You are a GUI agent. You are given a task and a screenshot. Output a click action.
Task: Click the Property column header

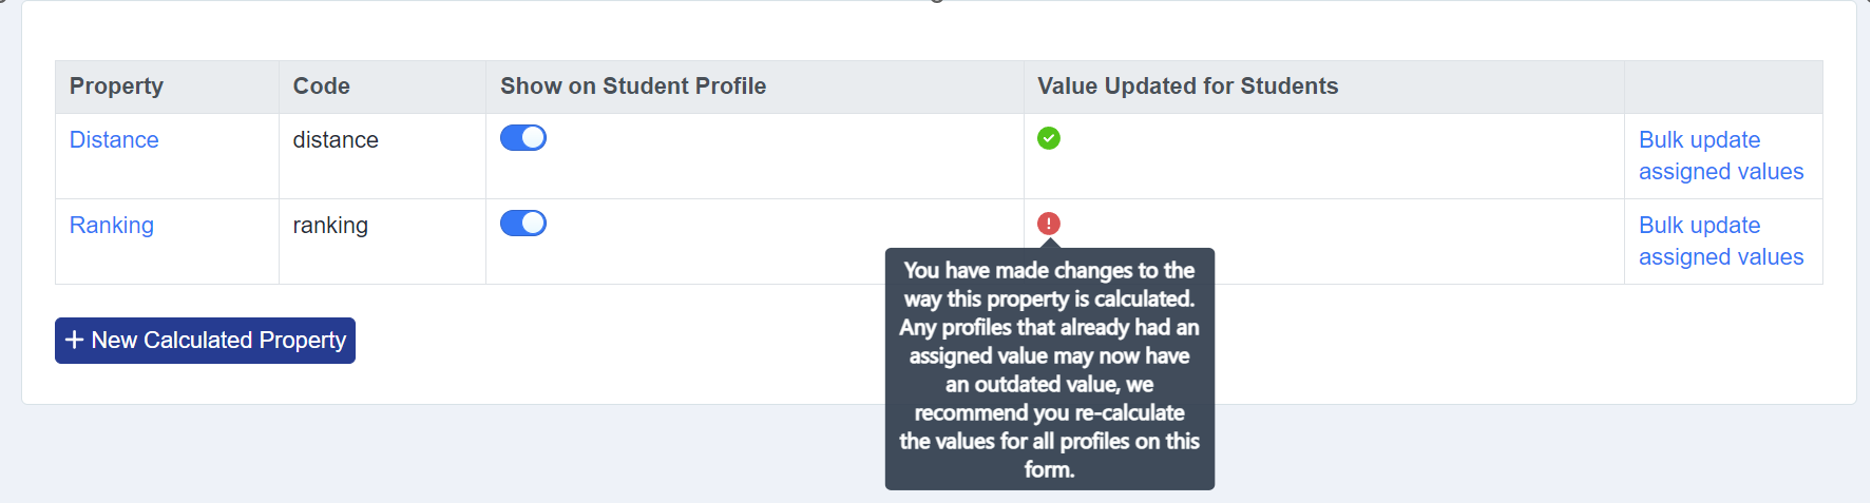click(116, 86)
